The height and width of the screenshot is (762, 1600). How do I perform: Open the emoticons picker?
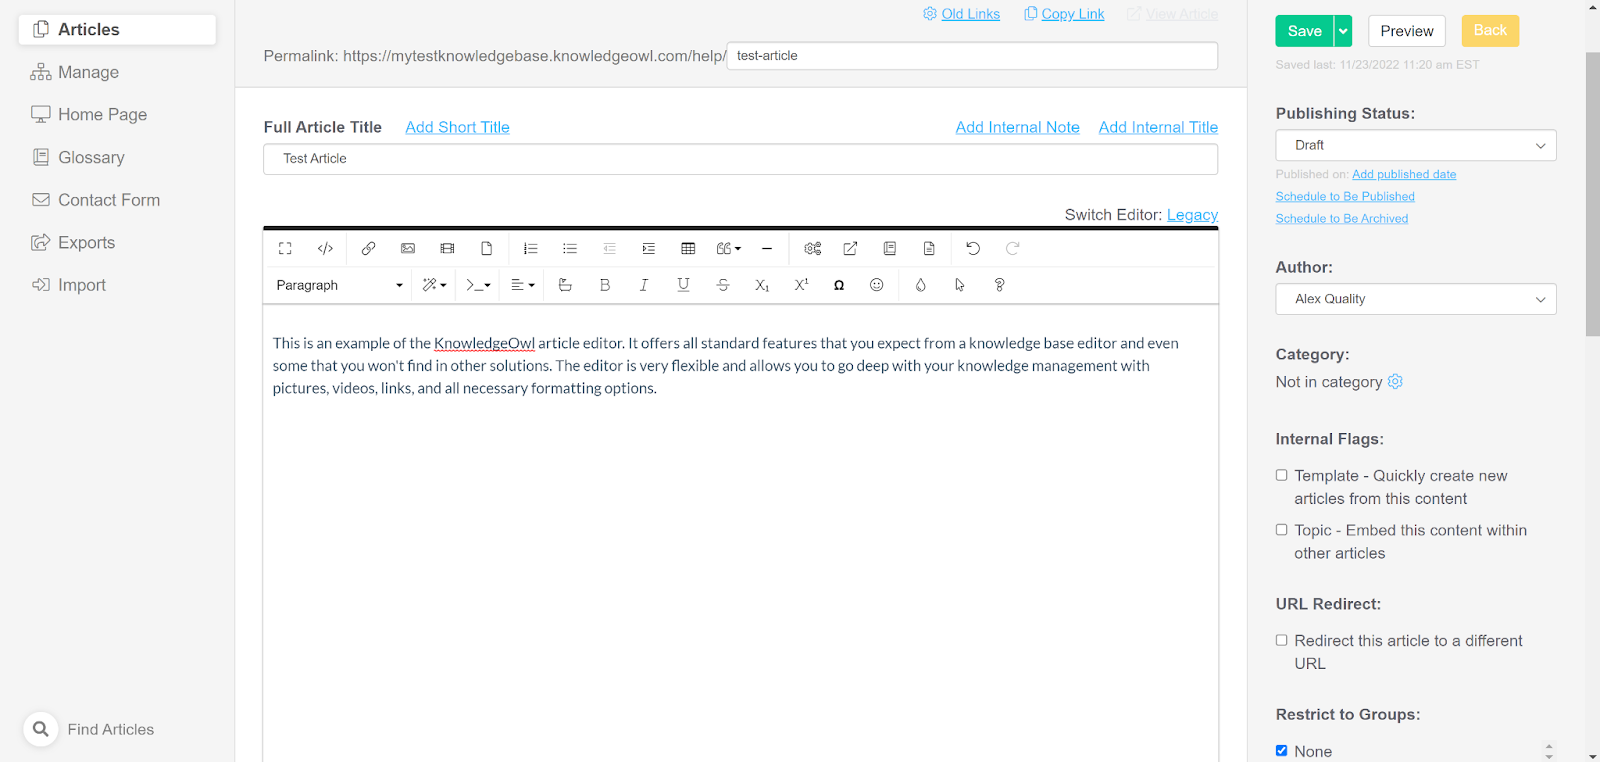click(877, 285)
